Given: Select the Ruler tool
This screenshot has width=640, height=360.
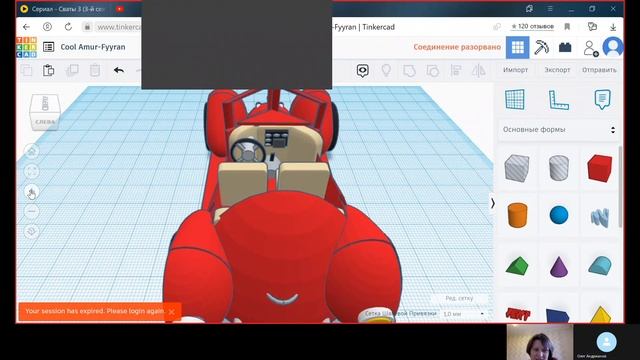Looking at the screenshot, I should [x=558, y=100].
